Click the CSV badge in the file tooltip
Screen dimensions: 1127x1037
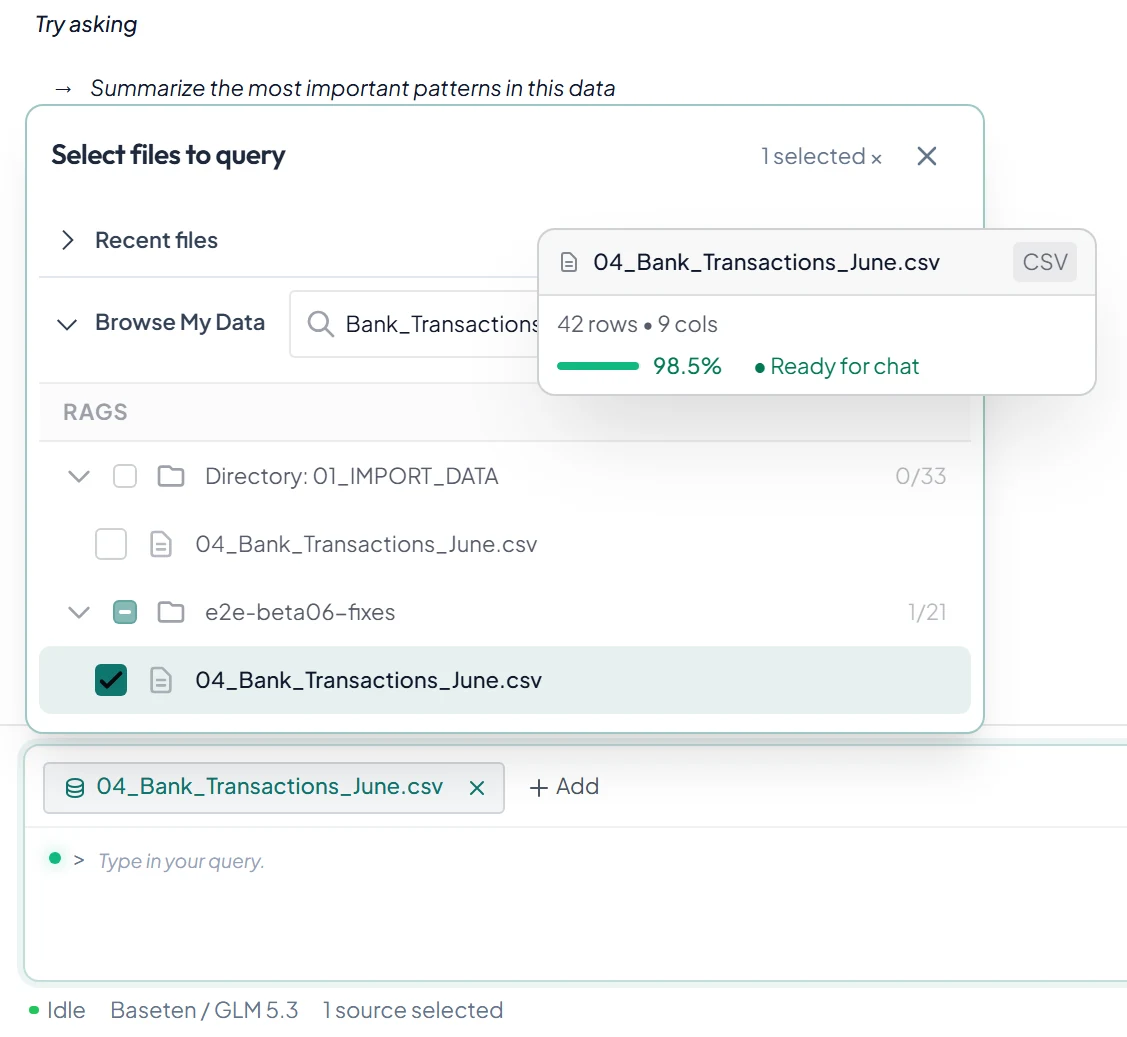point(1044,262)
